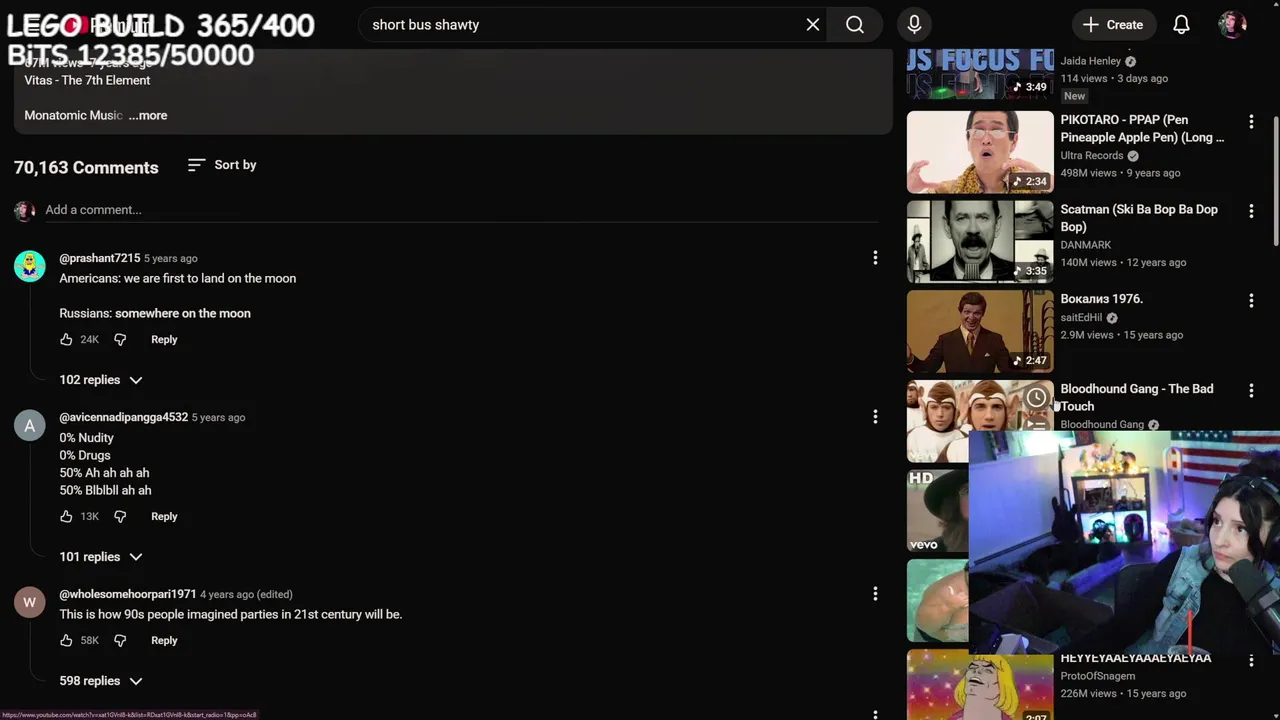Open @avicennadipangga4532 channel link

(x=123, y=417)
